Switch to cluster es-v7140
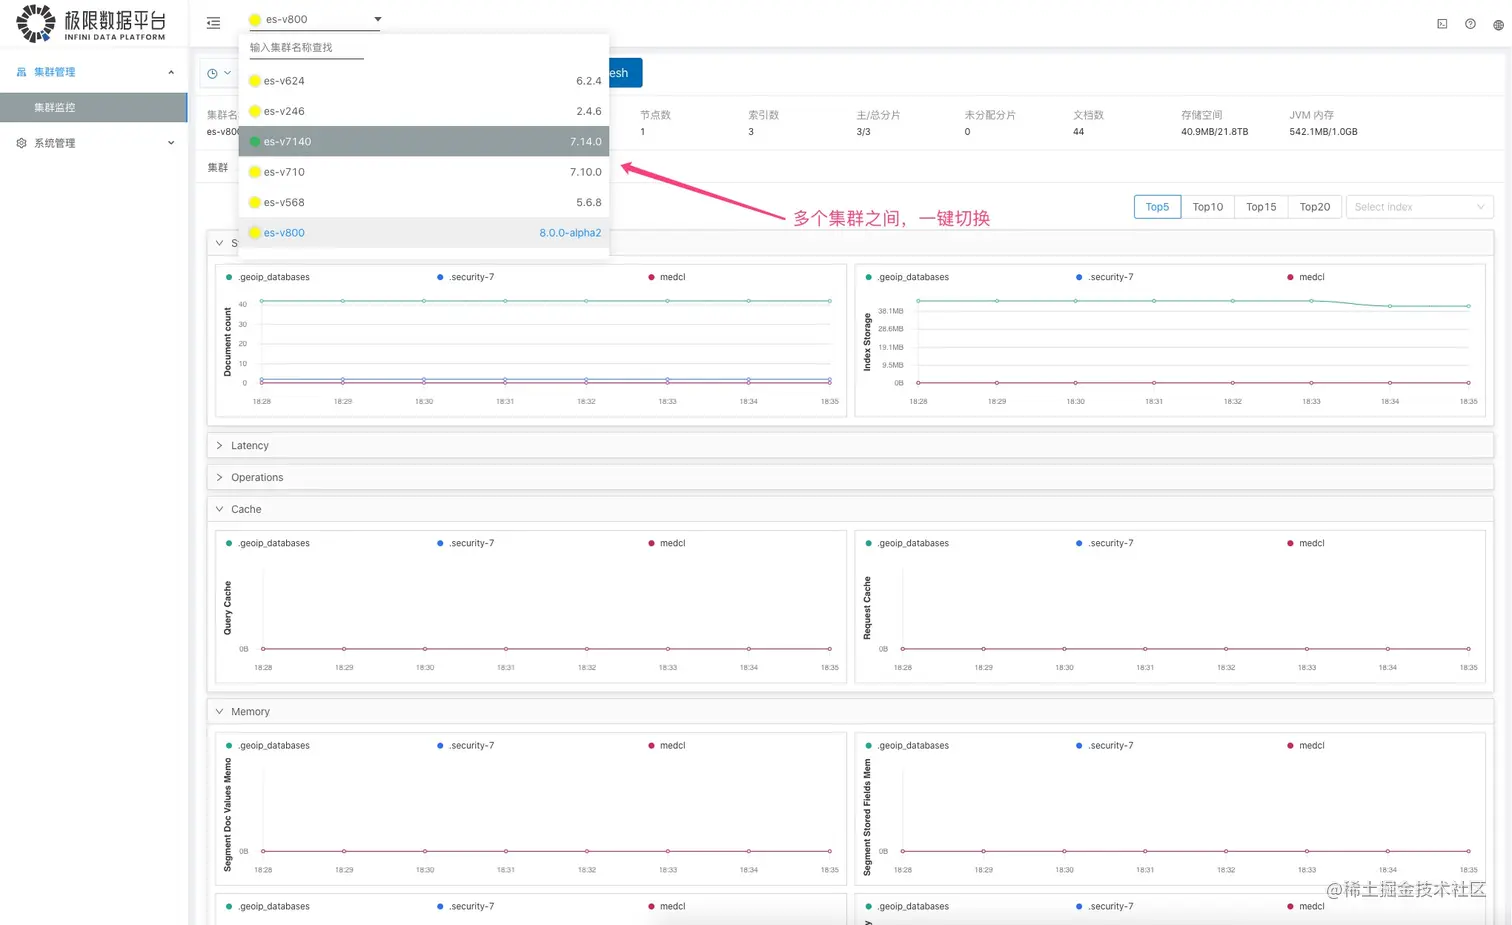This screenshot has height=925, width=1512. click(x=424, y=141)
